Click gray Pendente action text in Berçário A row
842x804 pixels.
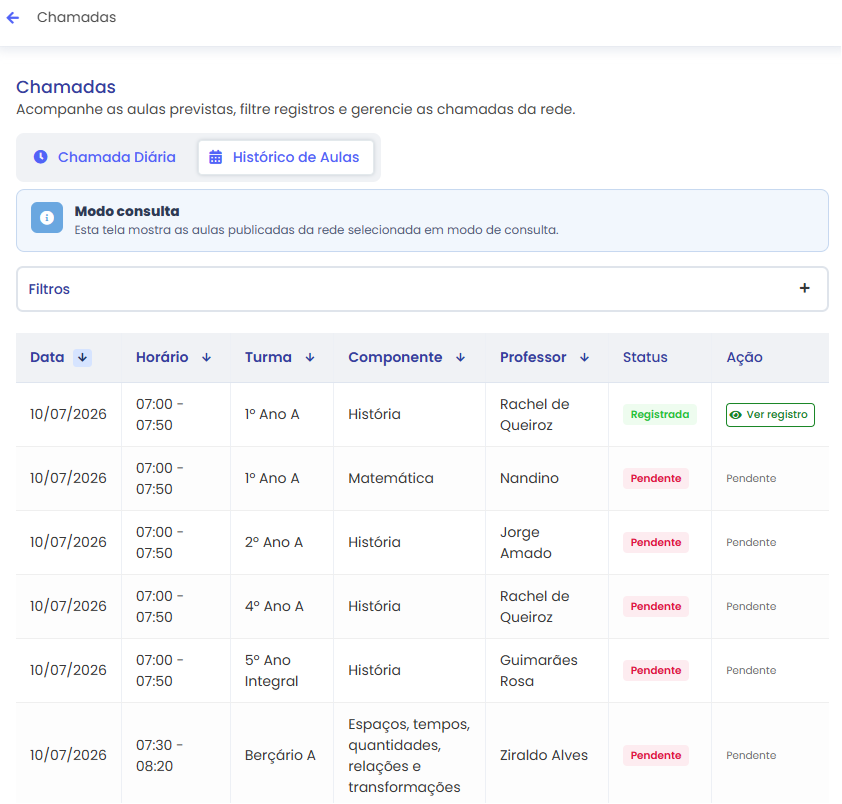[751, 755]
